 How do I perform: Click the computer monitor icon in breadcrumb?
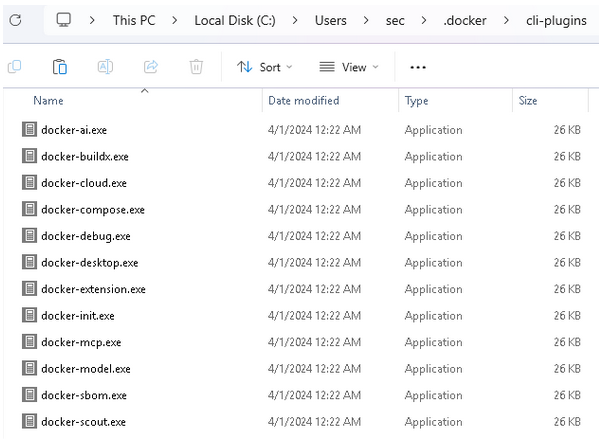point(63,20)
